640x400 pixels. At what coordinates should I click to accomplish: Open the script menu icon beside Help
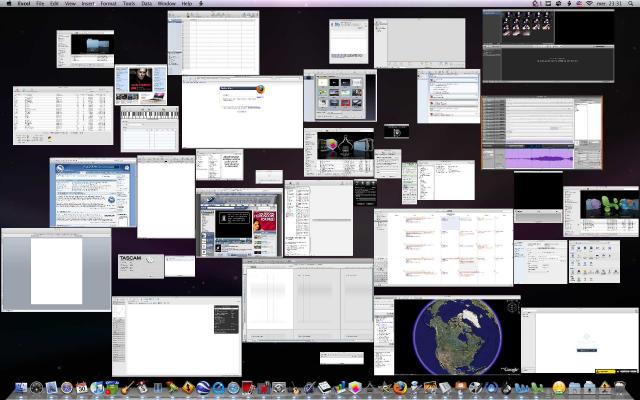point(200,3)
